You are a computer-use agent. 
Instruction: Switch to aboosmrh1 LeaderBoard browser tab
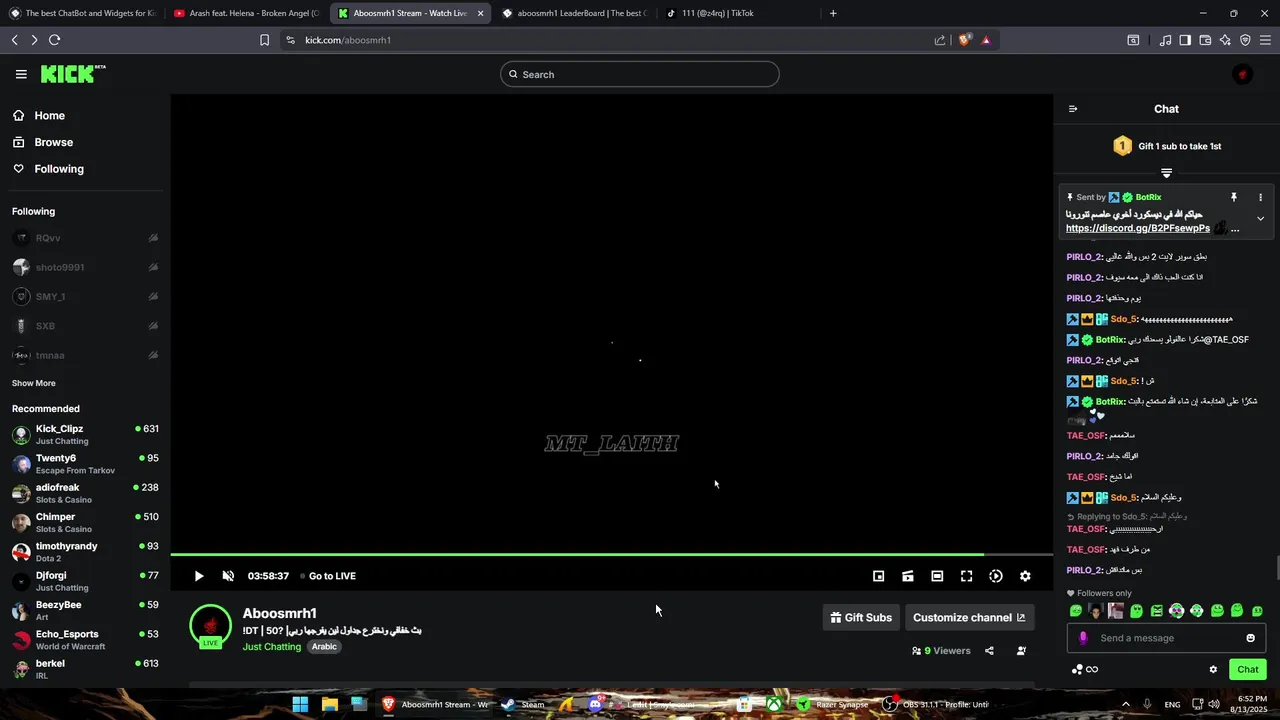click(x=574, y=13)
